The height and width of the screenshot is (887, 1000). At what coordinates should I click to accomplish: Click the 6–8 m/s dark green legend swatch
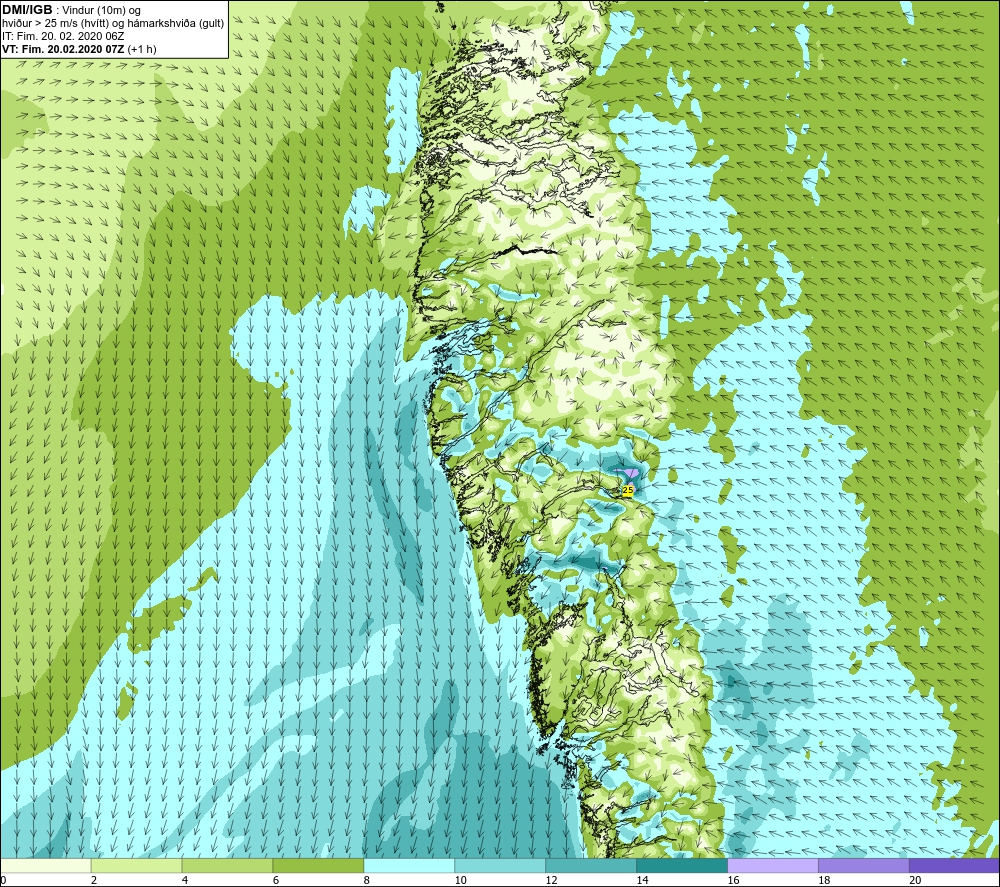pyautogui.click(x=318, y=865)
